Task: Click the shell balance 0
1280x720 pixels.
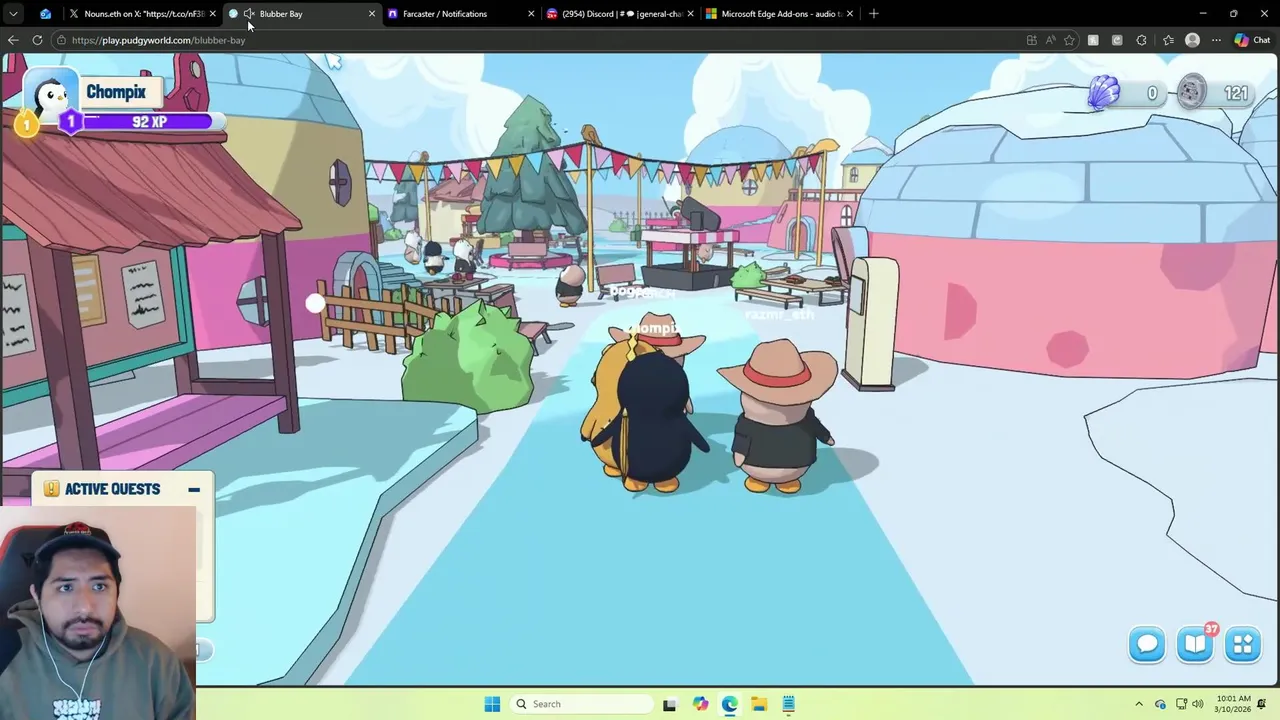Action: coord(1152,93)
